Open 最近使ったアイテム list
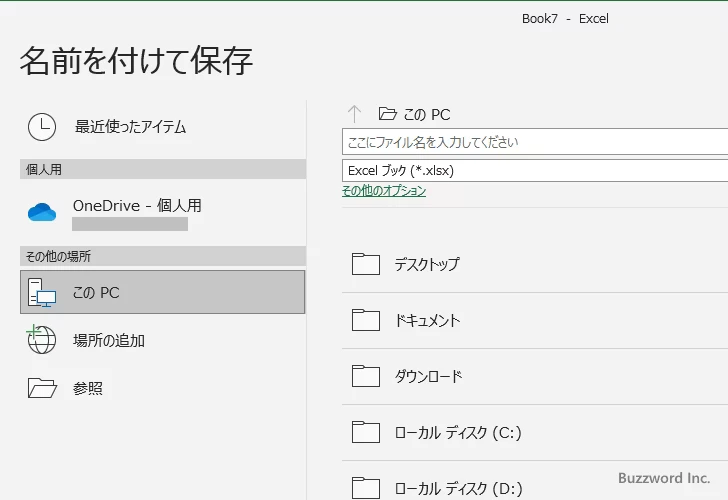Image resolution: width=728 pixels, height=500 pixels. pyautogui.click(x=162, y=127)
